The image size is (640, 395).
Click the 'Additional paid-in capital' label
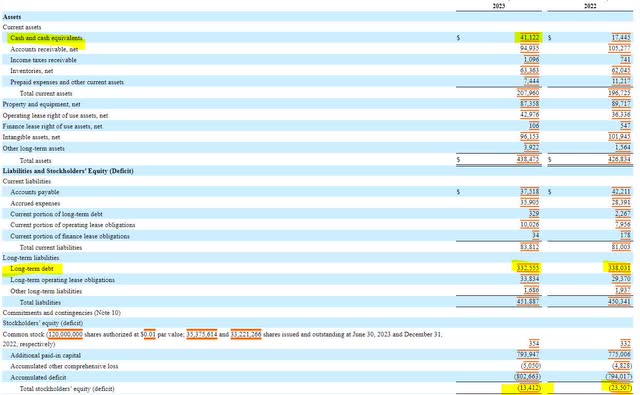tap(45, 355)
